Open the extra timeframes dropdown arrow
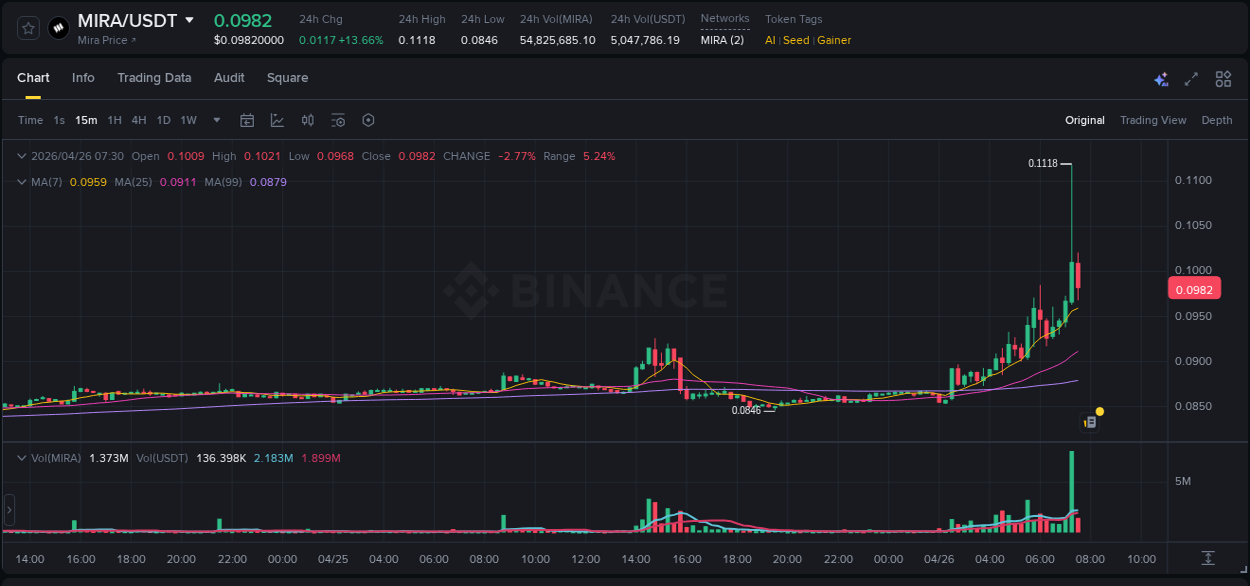This screenshot has height=586, width=1250. pos(215,120)
